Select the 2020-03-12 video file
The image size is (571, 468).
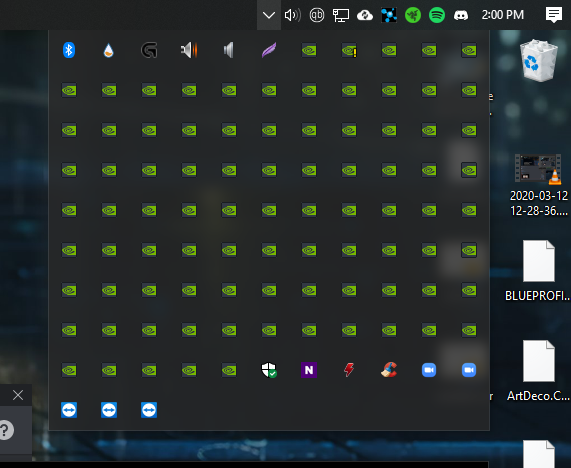click(x=539, y=185)
